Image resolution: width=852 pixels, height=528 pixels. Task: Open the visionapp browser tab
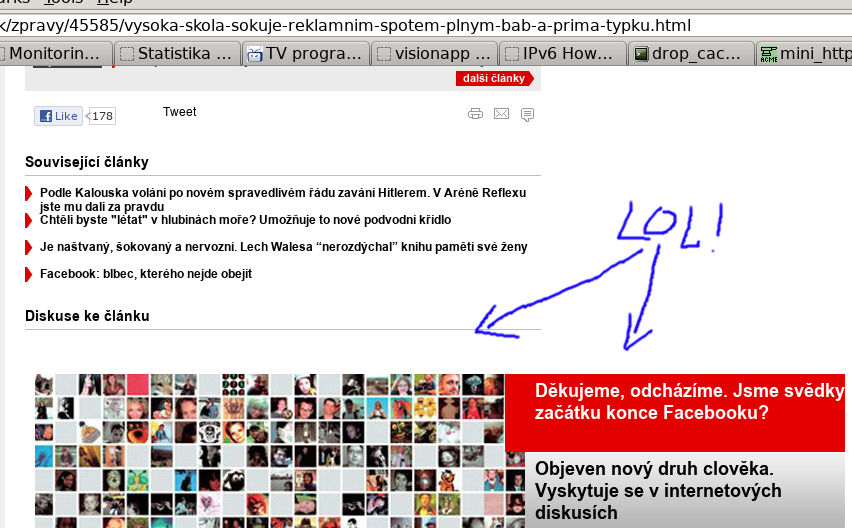(x=434, y=54)
